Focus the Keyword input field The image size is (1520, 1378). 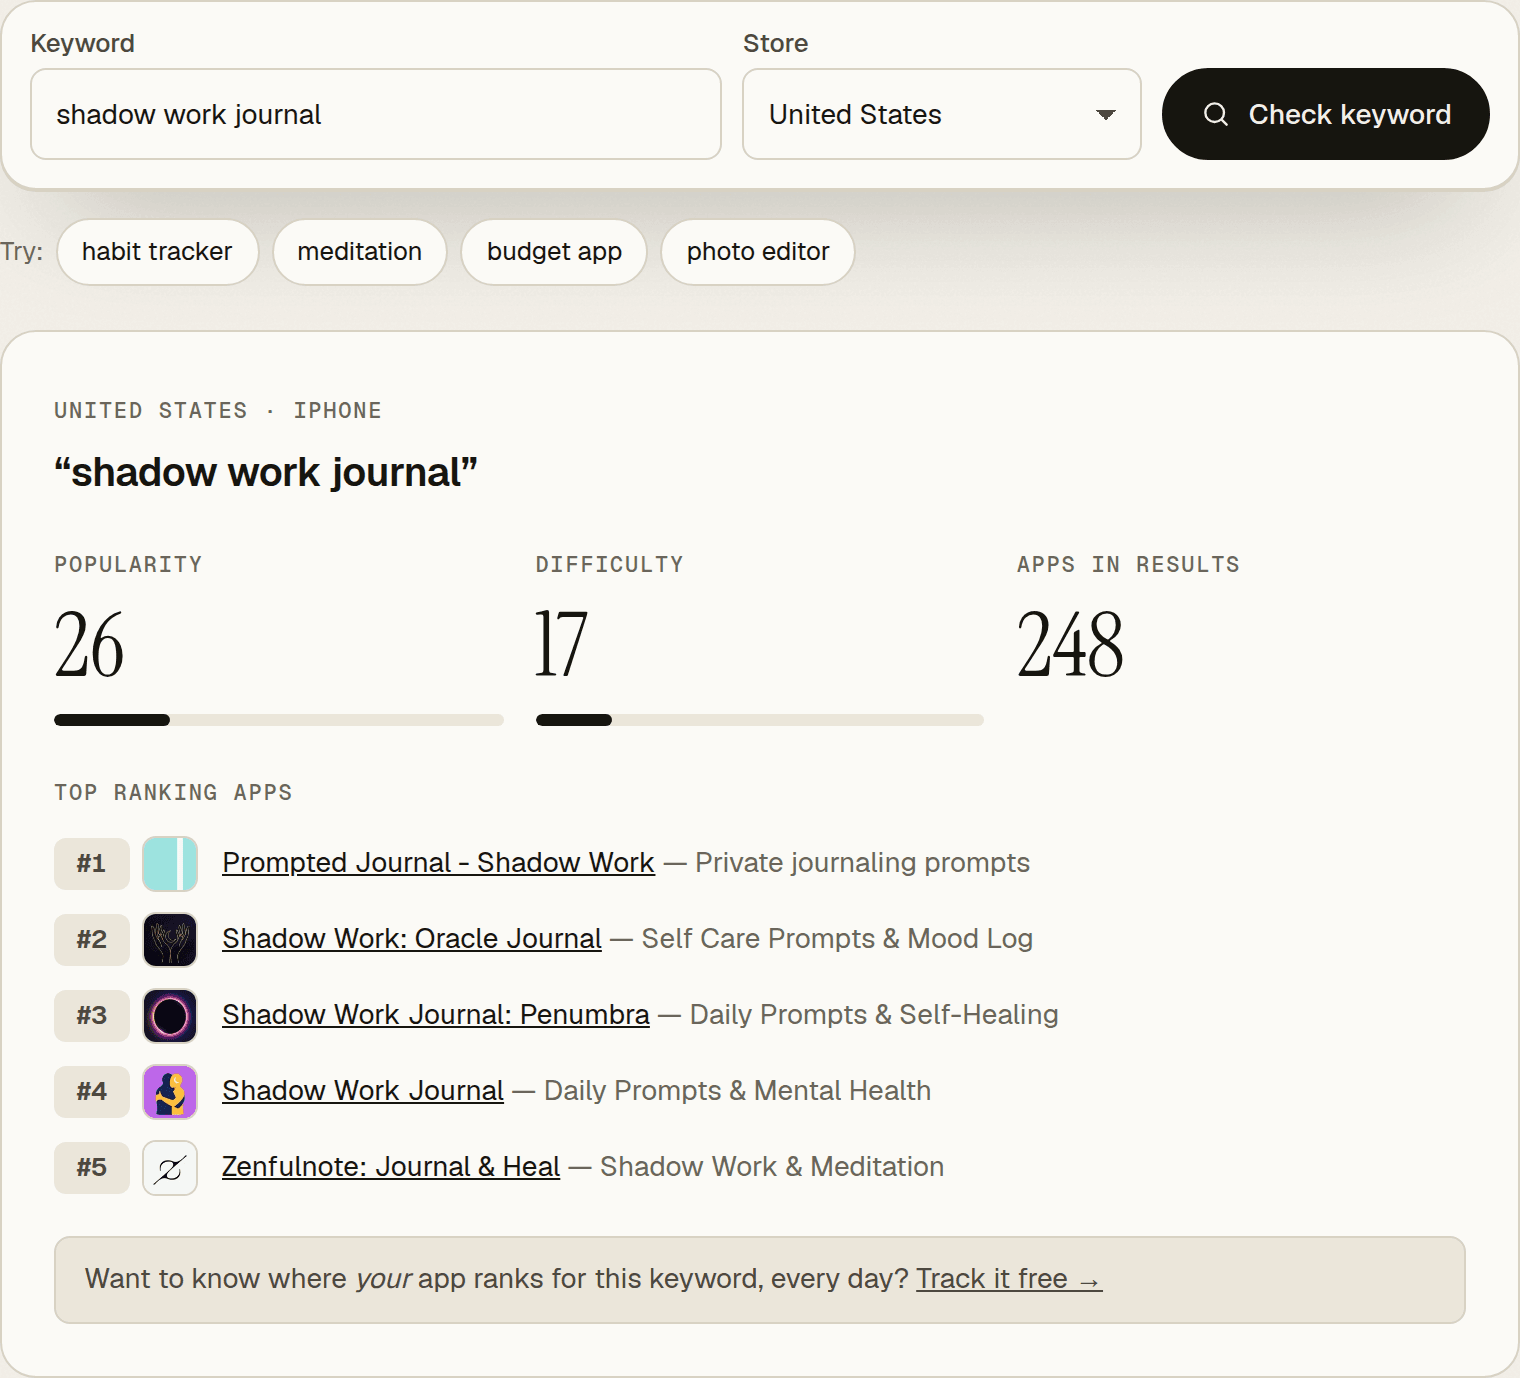(x=376, y=114)
